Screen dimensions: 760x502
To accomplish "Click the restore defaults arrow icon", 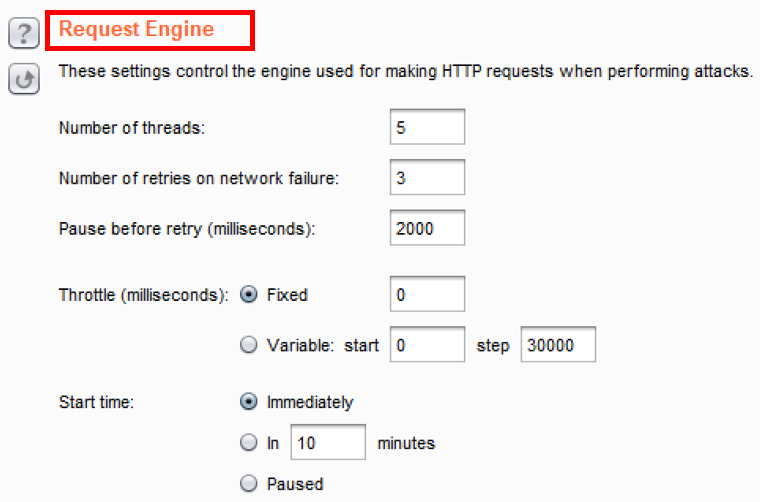I will (22, 79).
